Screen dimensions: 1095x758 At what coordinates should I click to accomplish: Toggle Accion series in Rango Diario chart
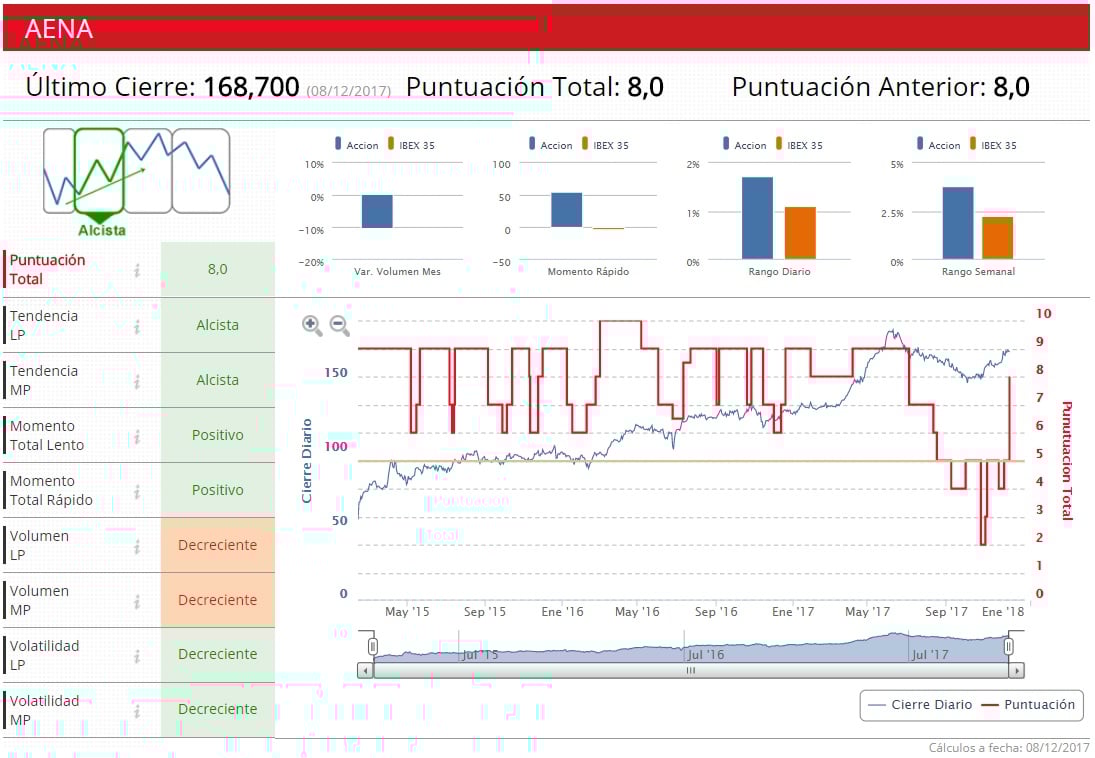[745, 145]
